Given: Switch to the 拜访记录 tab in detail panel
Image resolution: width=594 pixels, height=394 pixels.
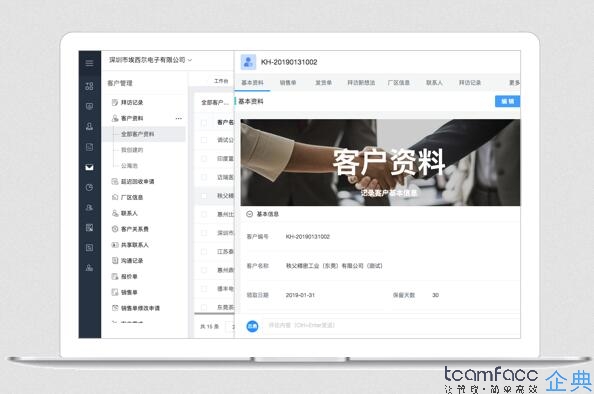Looking at the screenshot, I should click(470, 83).
